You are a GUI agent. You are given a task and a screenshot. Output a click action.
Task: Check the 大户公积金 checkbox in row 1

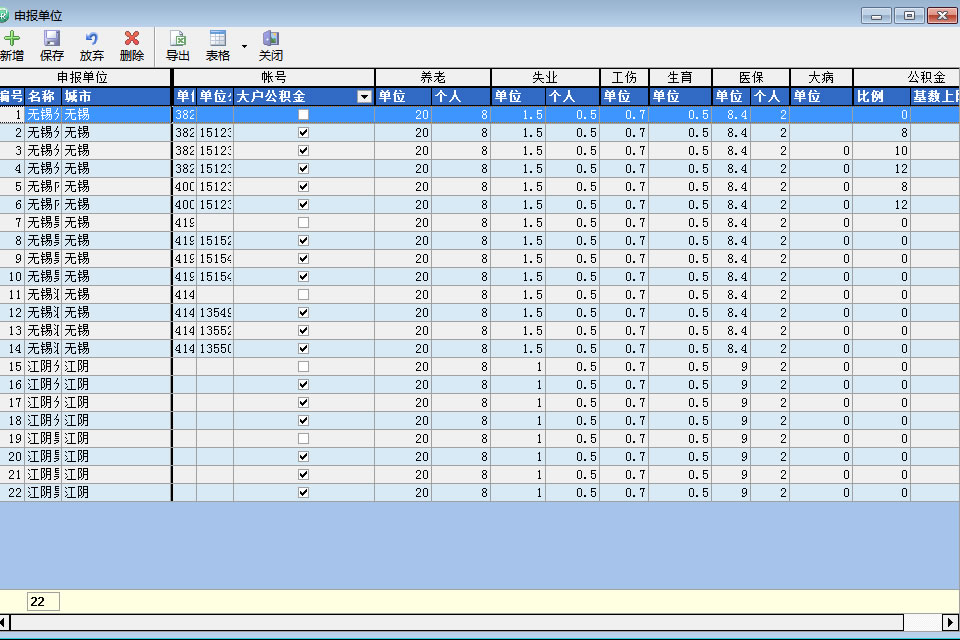(304, 115)
